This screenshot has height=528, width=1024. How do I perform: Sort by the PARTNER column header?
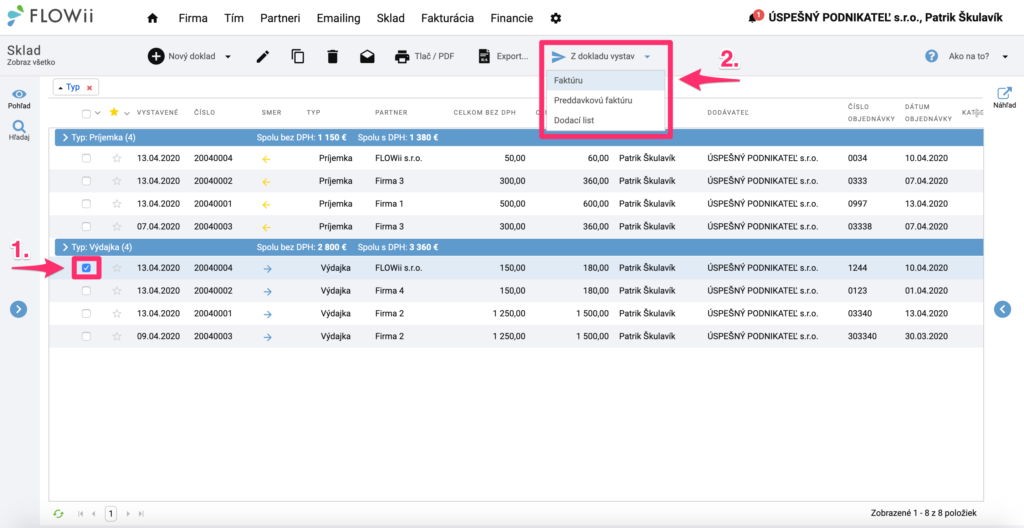pyautogui.click(x=391, y=112)
